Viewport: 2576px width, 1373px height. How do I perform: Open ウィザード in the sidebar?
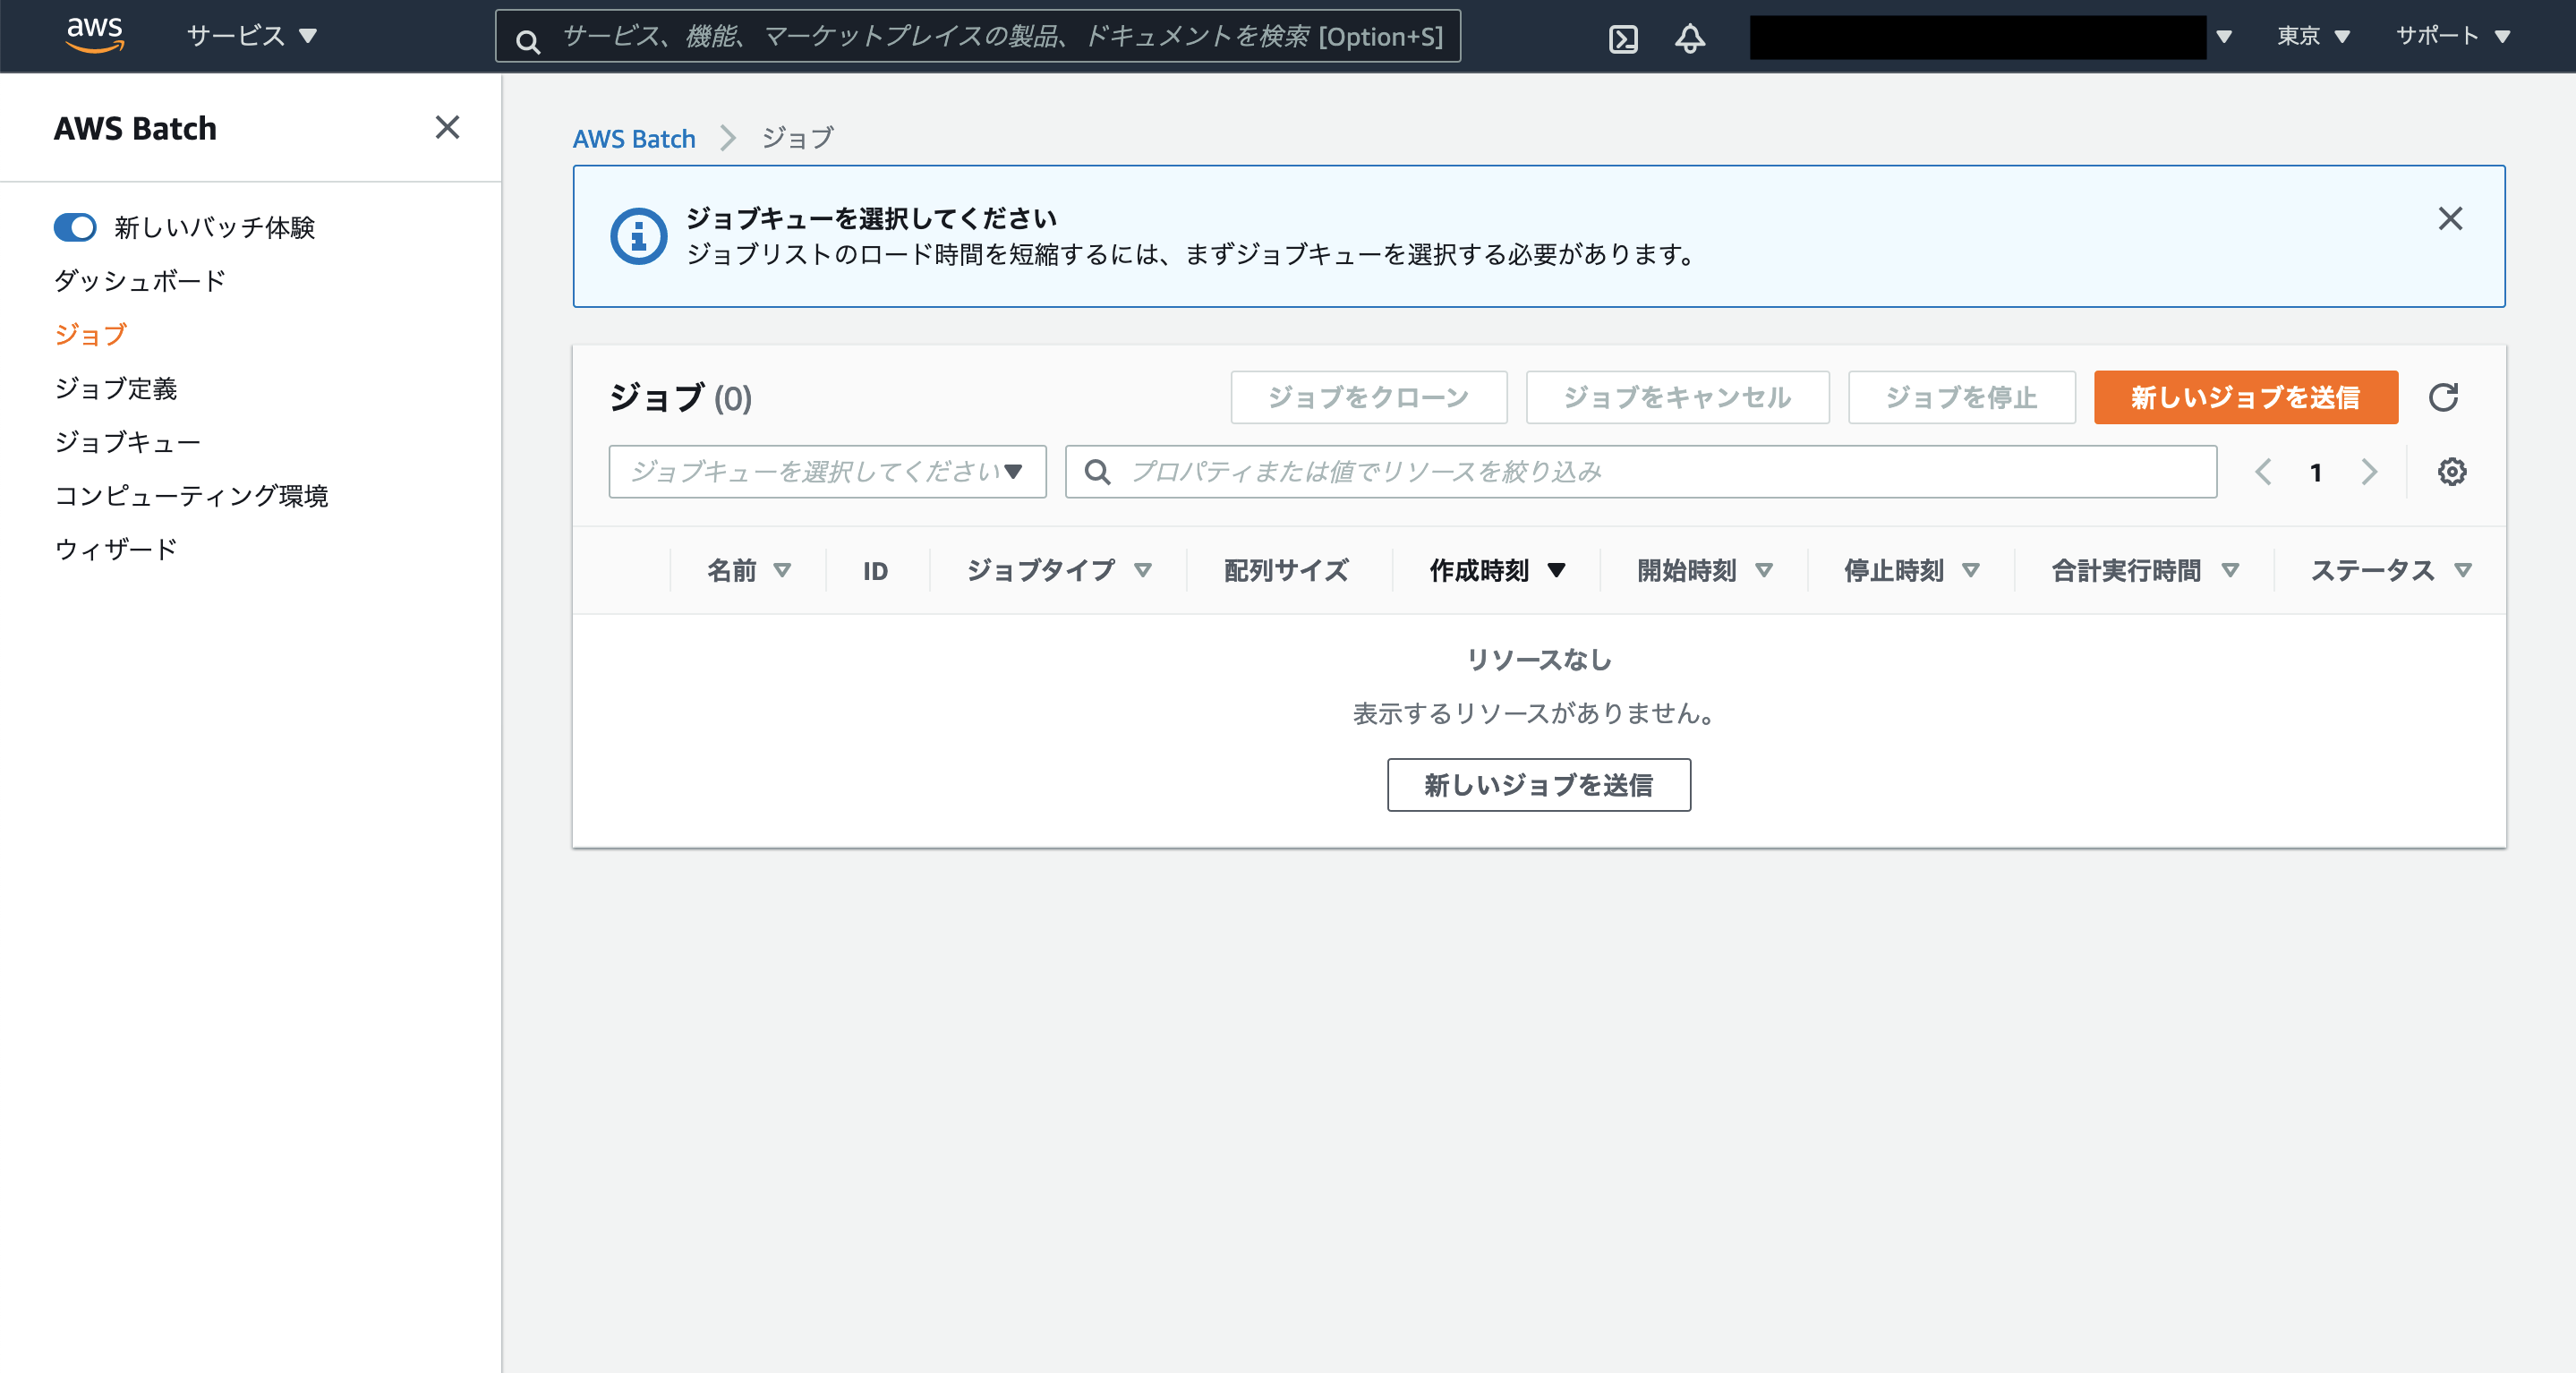click(x=115, y=548)
